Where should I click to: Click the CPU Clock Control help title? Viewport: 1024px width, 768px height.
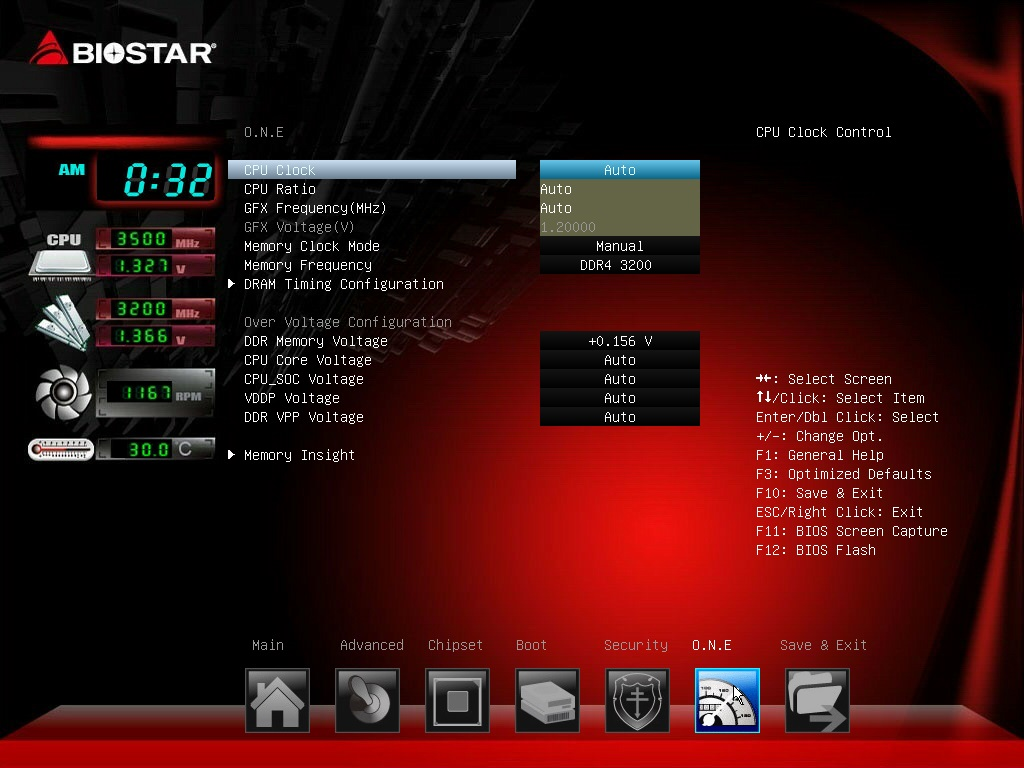[824, 132]
